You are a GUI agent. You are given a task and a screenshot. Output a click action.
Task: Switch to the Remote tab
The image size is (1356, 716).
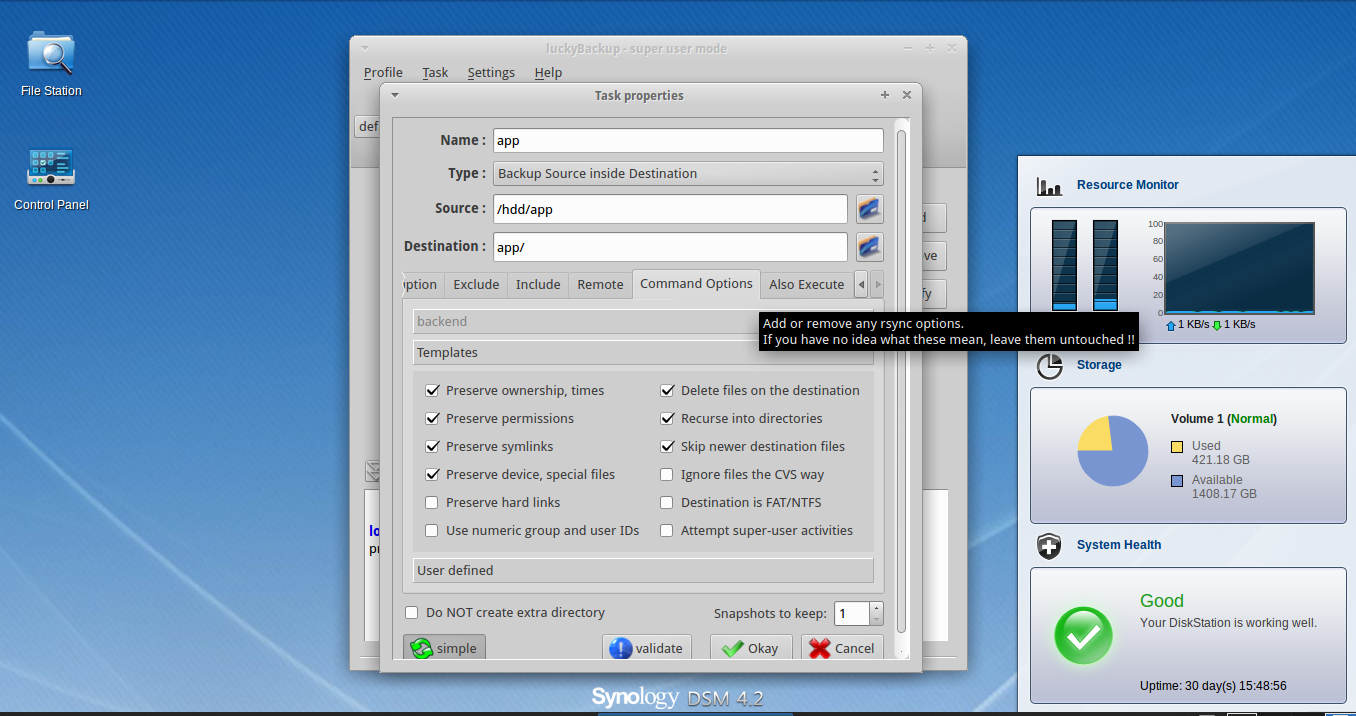pos(600,285)
